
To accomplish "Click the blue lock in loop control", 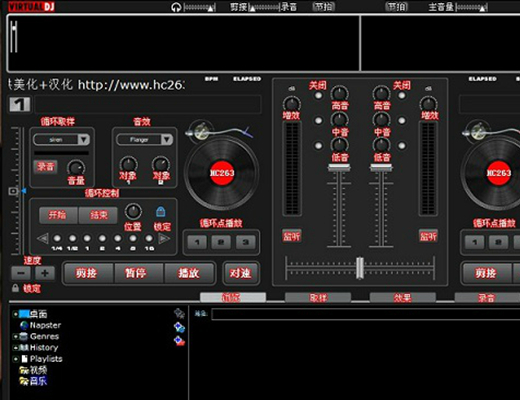I will pyautogui.click(x=161, y=211).
